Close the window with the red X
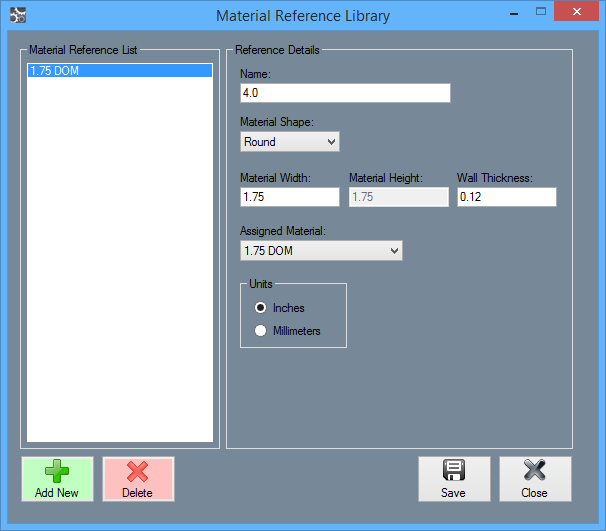The height and width of the screenshot is (531, 606). point(576,11)
